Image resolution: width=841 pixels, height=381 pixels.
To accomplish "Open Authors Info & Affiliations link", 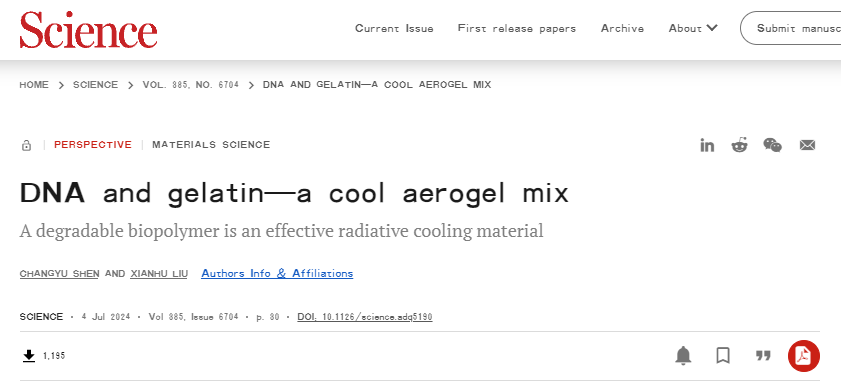I will [277, 273].
